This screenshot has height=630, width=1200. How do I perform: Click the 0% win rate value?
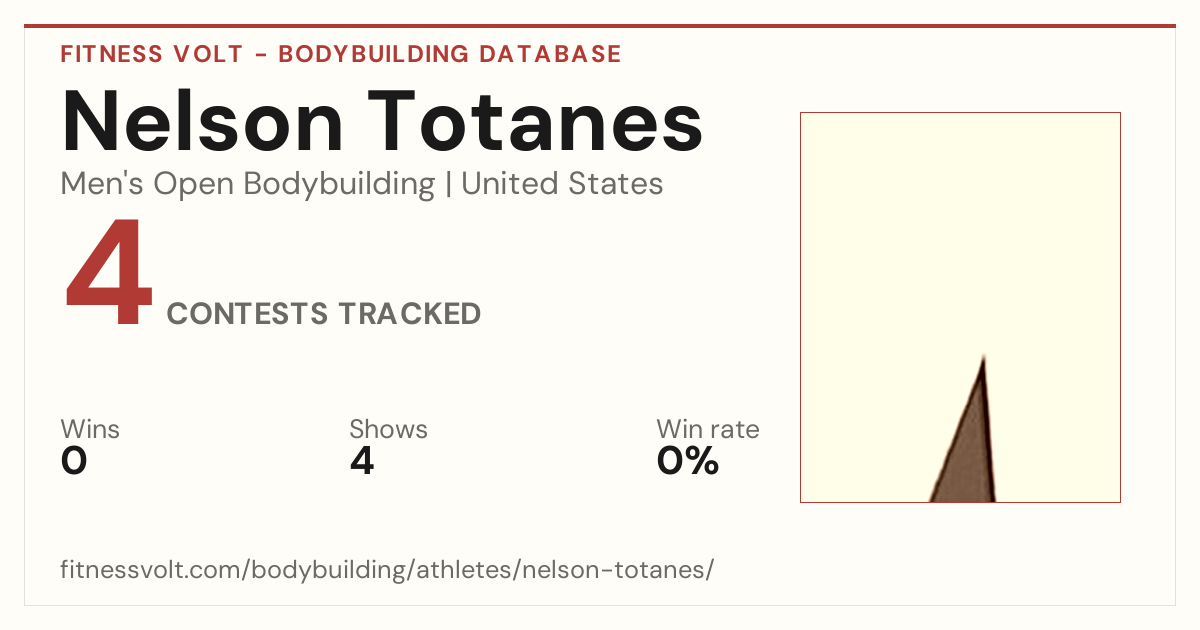688,461
